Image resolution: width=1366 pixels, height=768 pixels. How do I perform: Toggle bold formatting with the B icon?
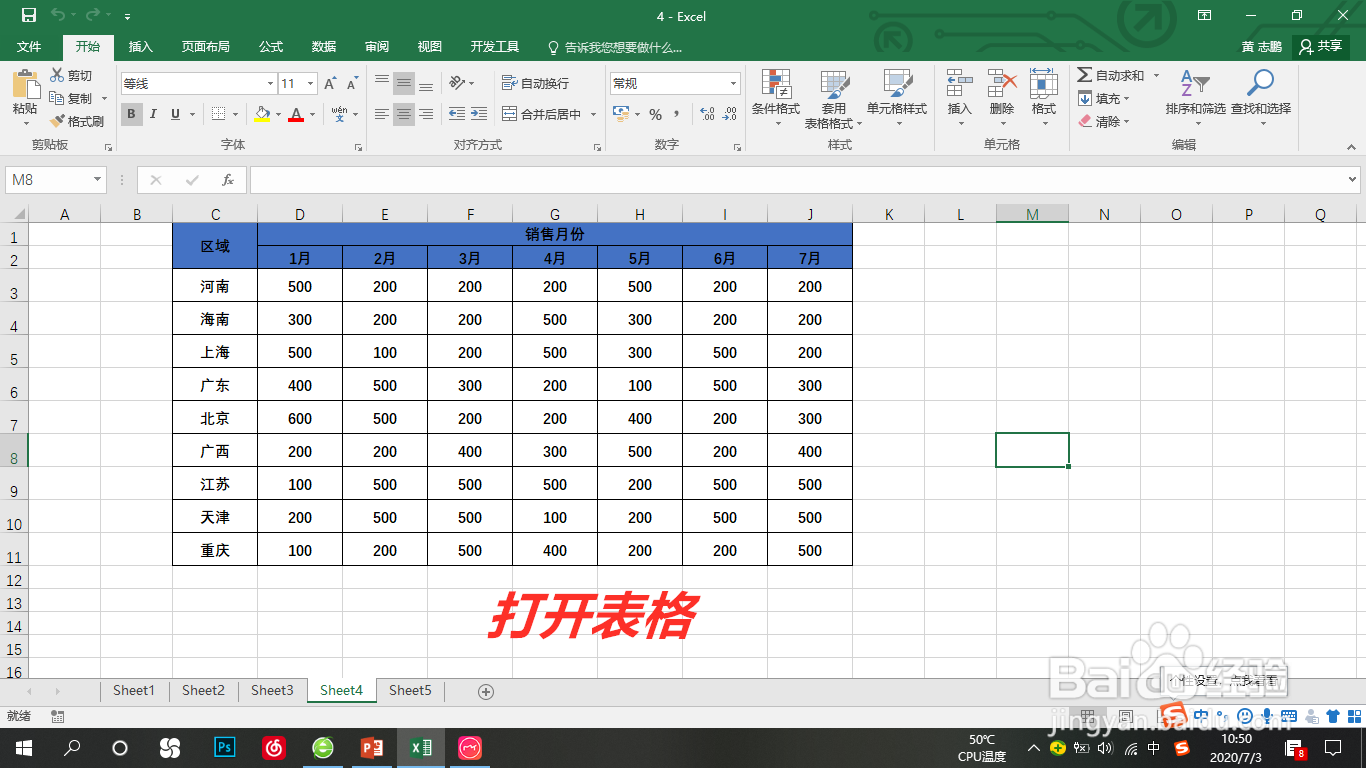[x=131, y=114]
